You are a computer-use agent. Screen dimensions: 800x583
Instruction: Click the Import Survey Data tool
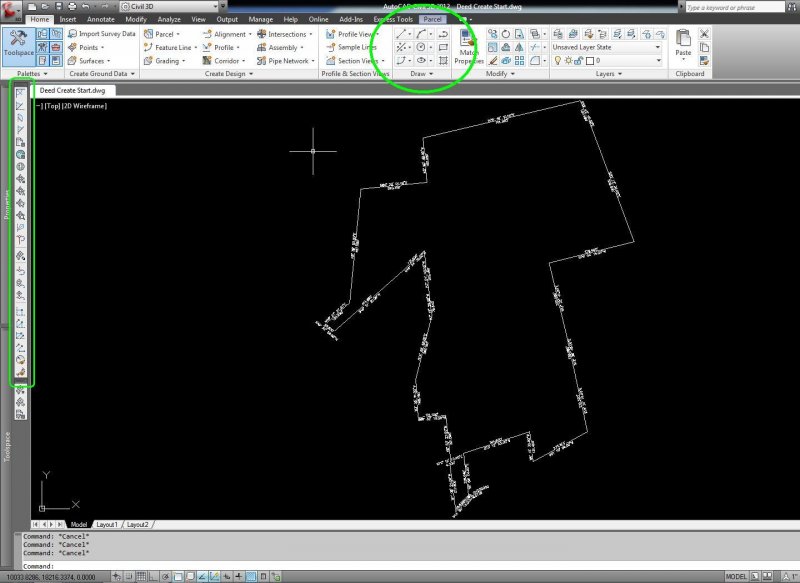click(102, 34)
